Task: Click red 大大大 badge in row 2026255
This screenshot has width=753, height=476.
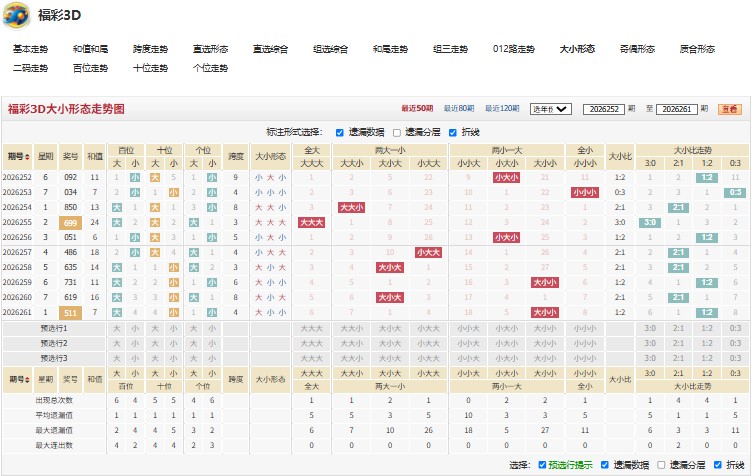Action: pos(312,222)
